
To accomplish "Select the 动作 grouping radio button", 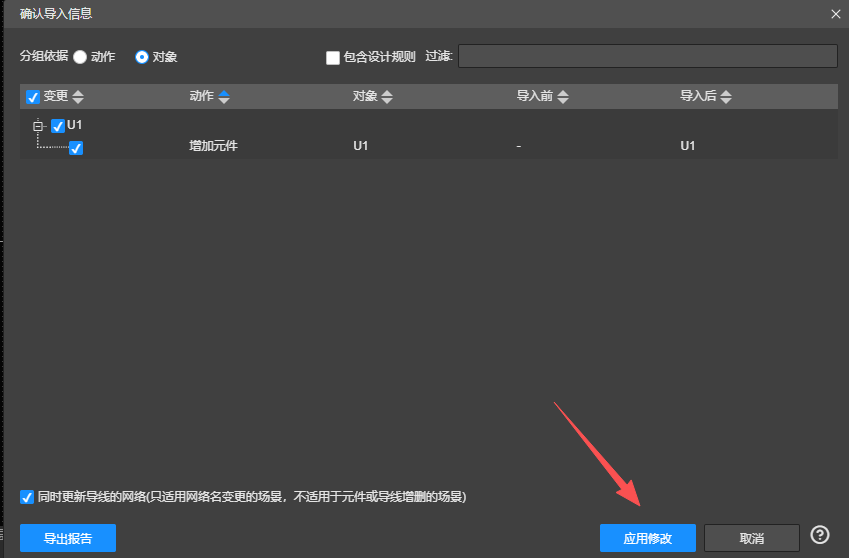I will 80,57.
